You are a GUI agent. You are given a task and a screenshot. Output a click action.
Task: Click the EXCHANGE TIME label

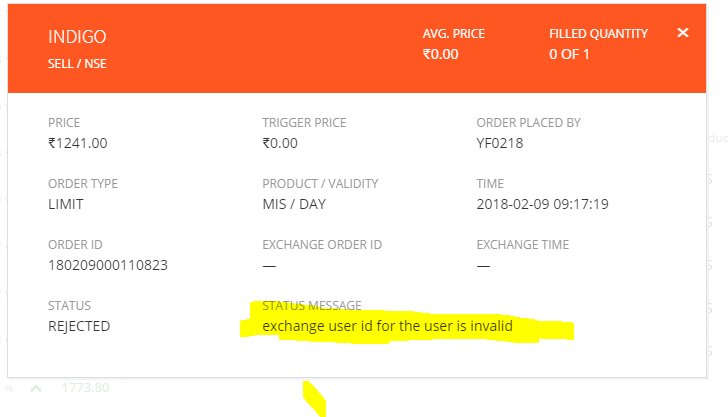522,245
